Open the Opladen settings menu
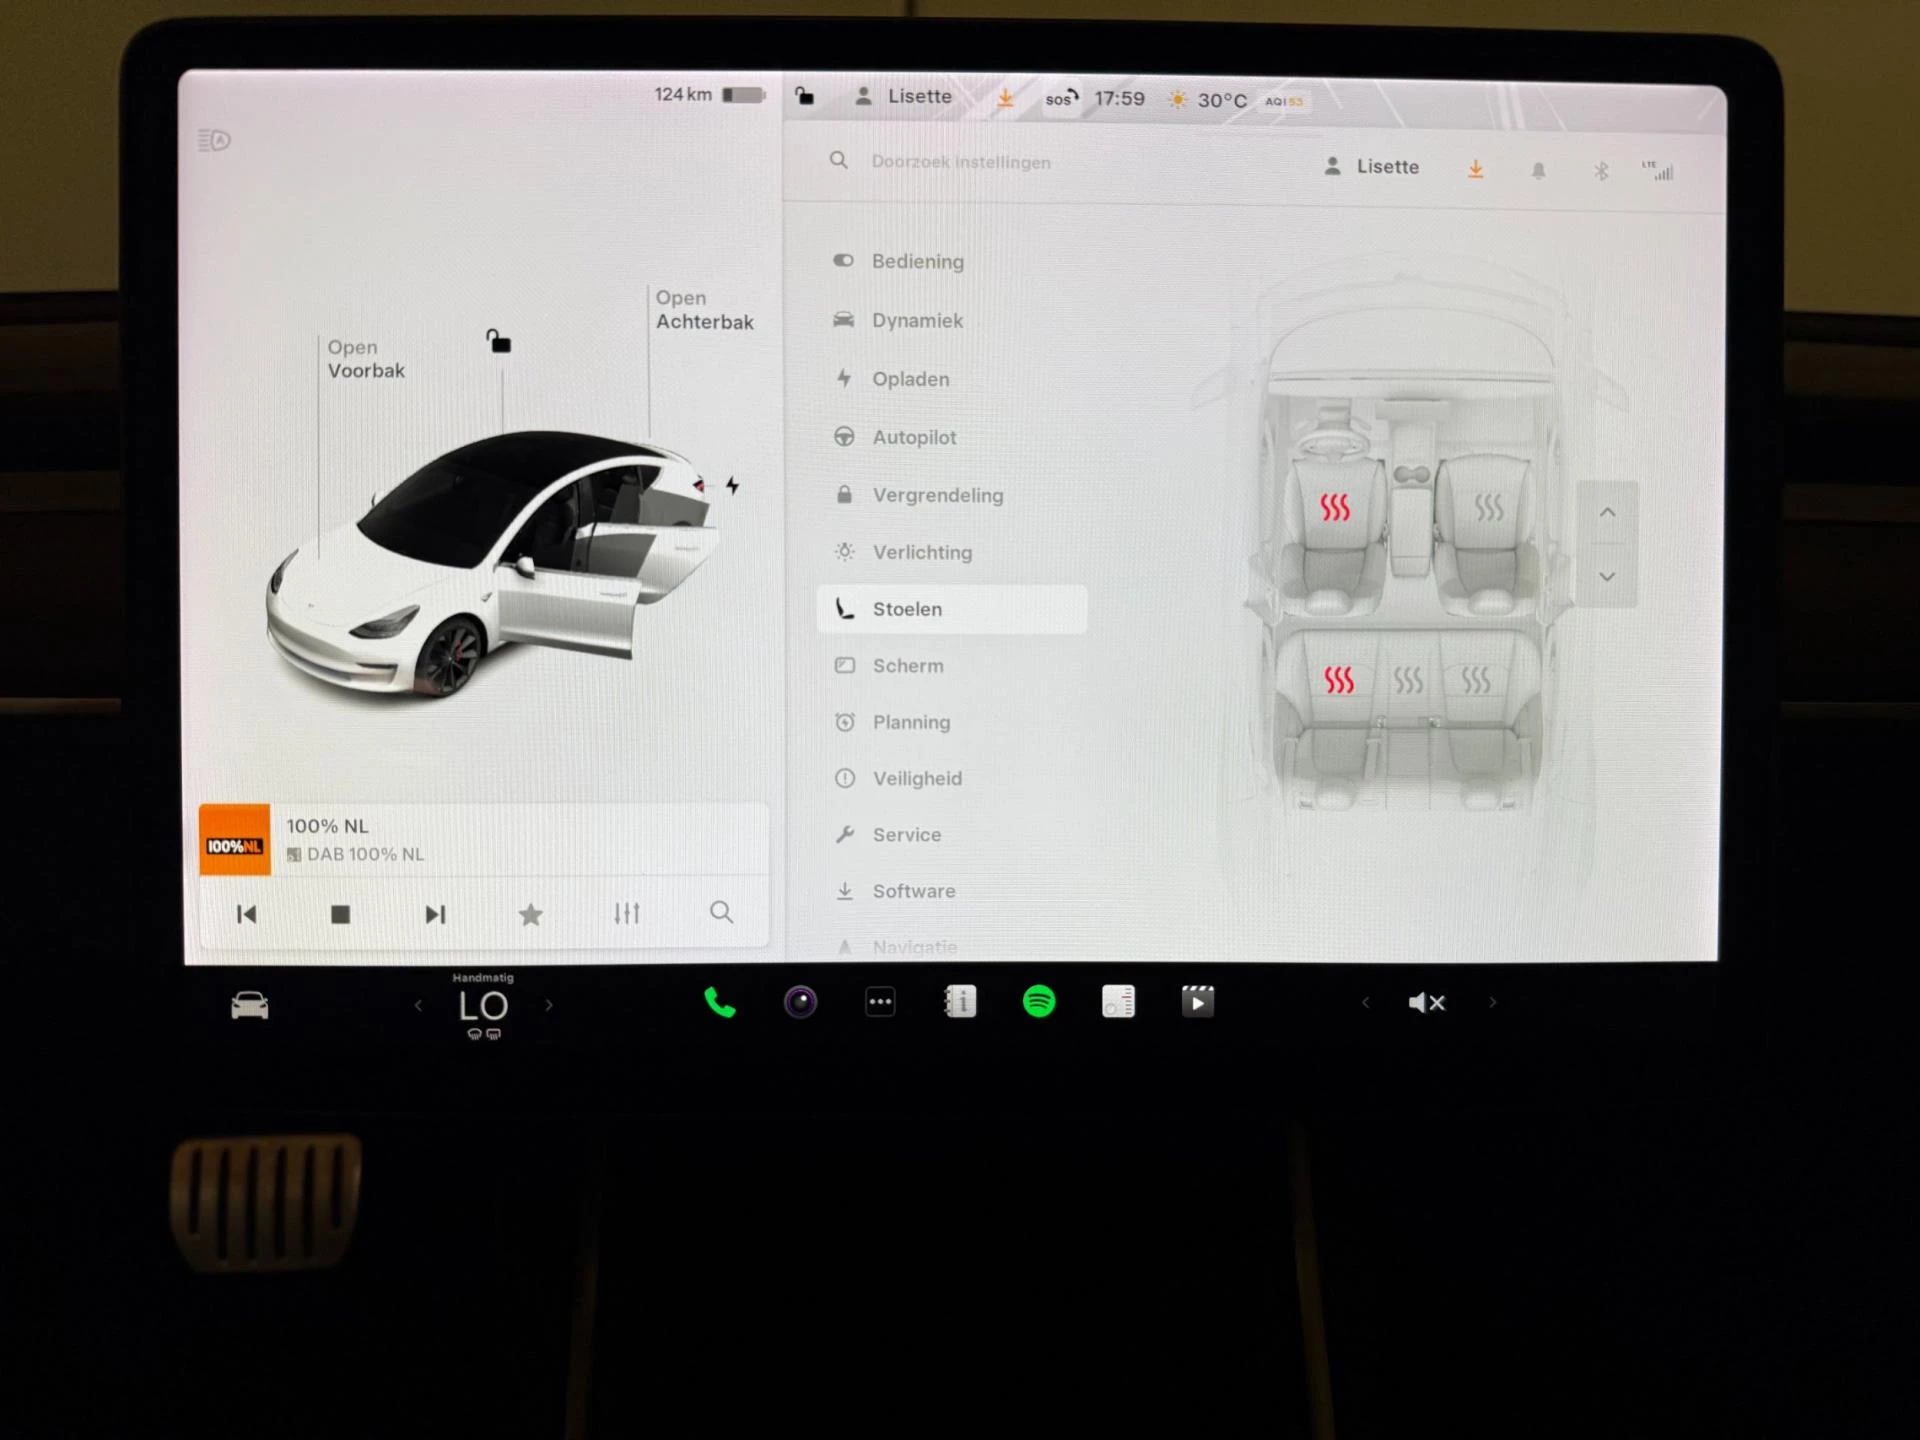This screenshot has width=1920, height=1440. click(x=909, y=379)
